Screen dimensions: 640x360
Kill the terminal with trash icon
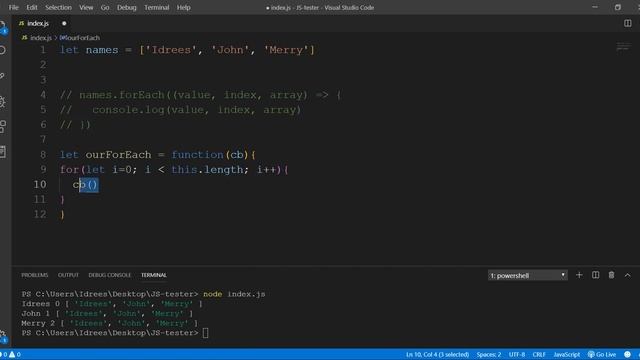pyautogui.click(x=611, y=275)
